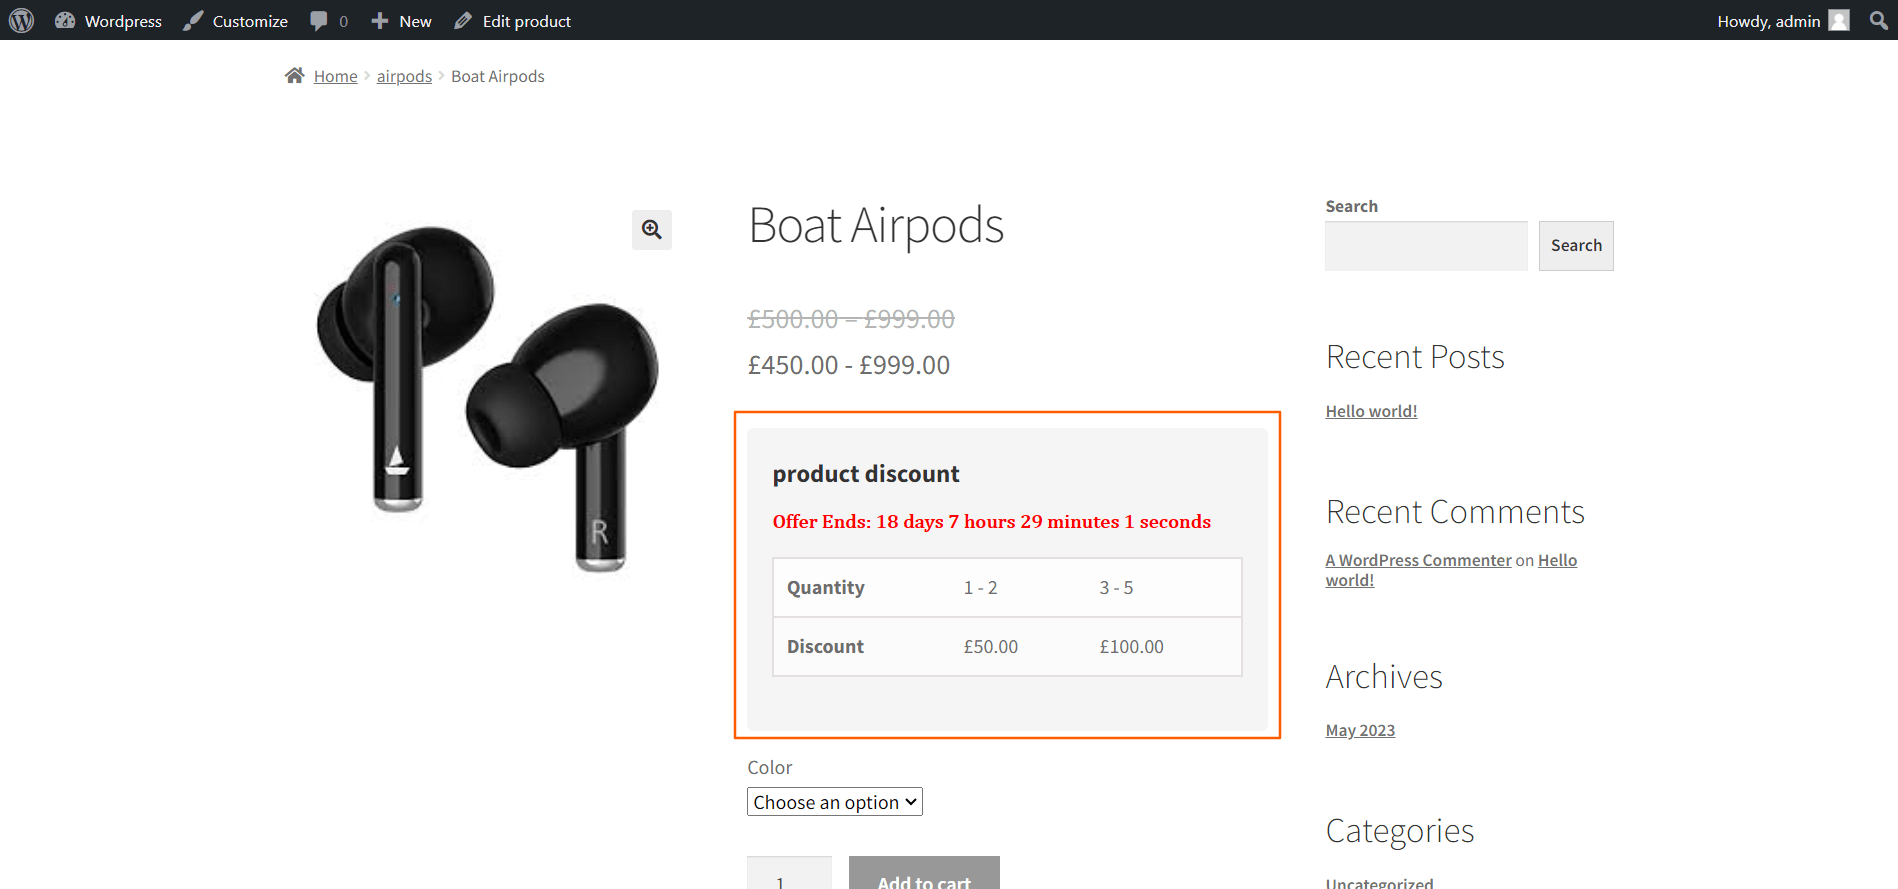1898x889 pixels.
Task: Select the Recent Comments heading
Action: (1455, 512)
